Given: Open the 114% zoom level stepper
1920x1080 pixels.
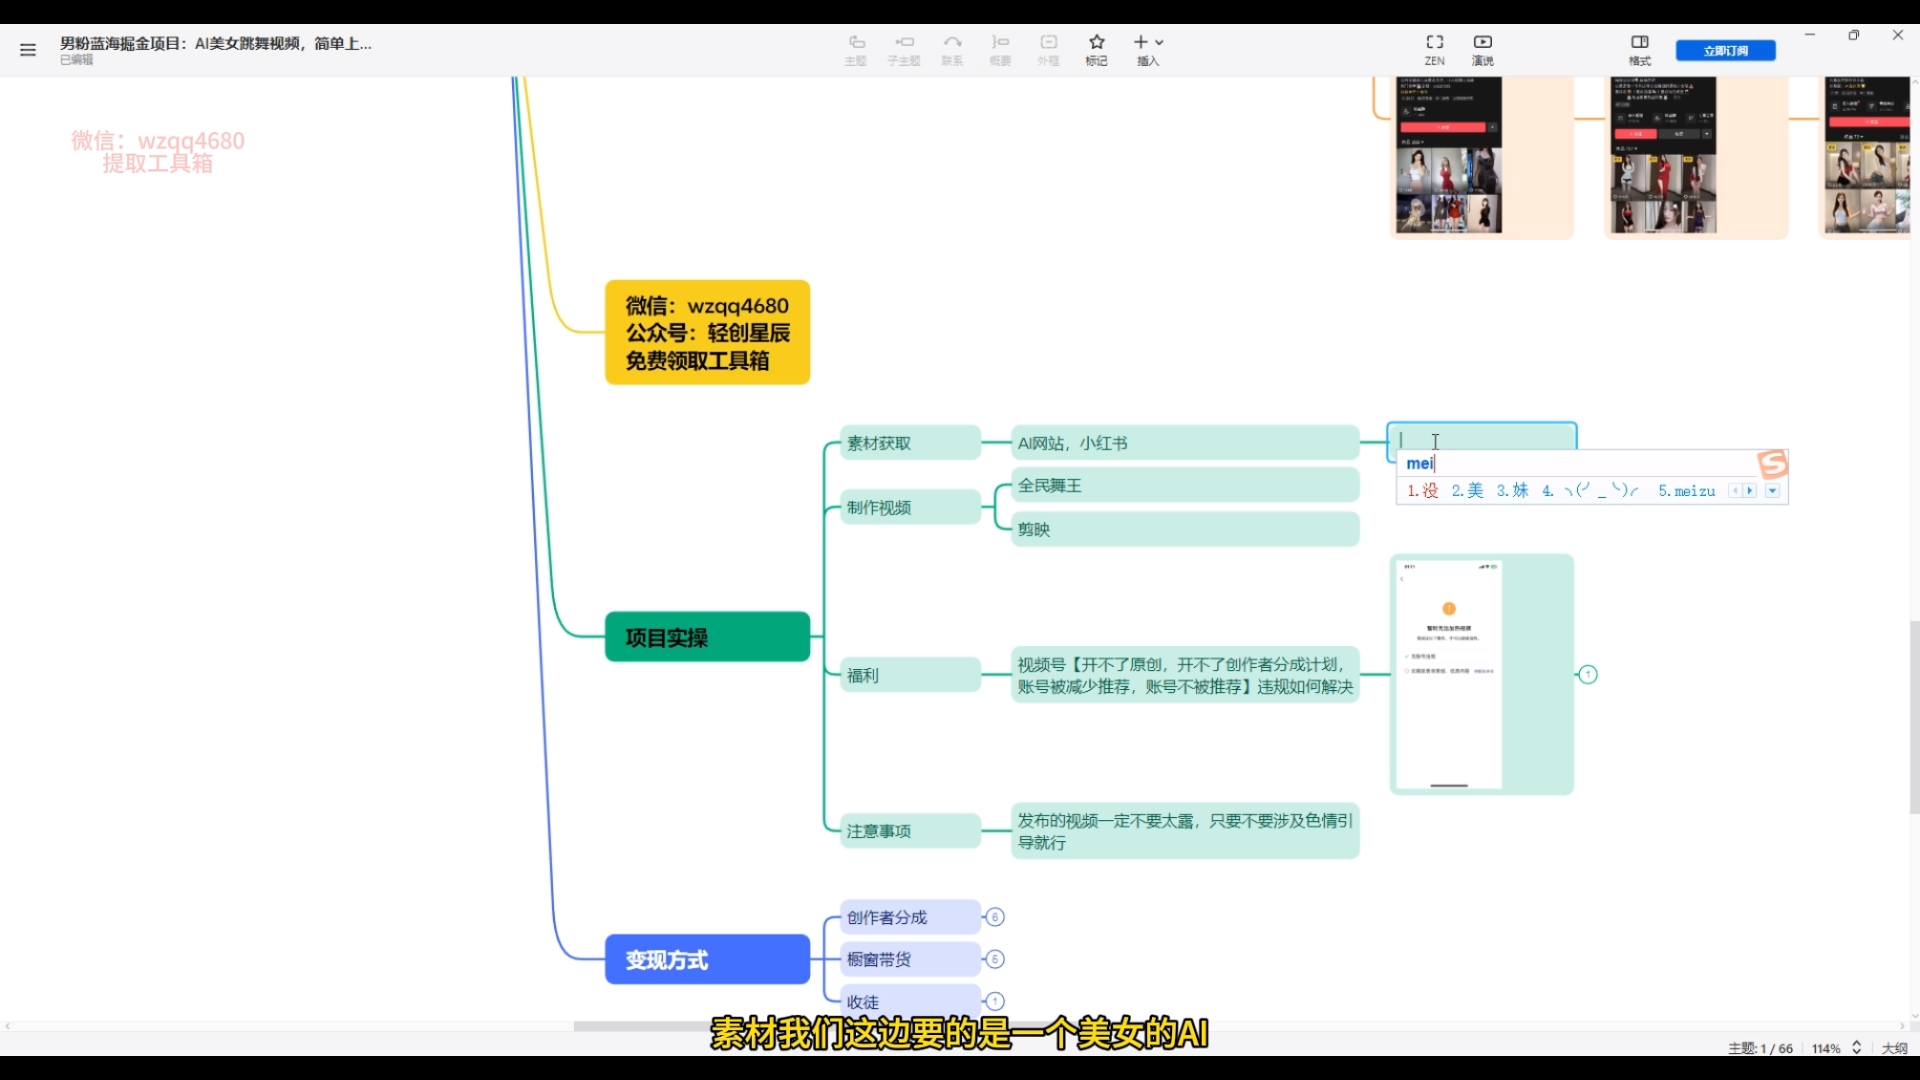Looking at the screenshot, I should (1857, 1048).
